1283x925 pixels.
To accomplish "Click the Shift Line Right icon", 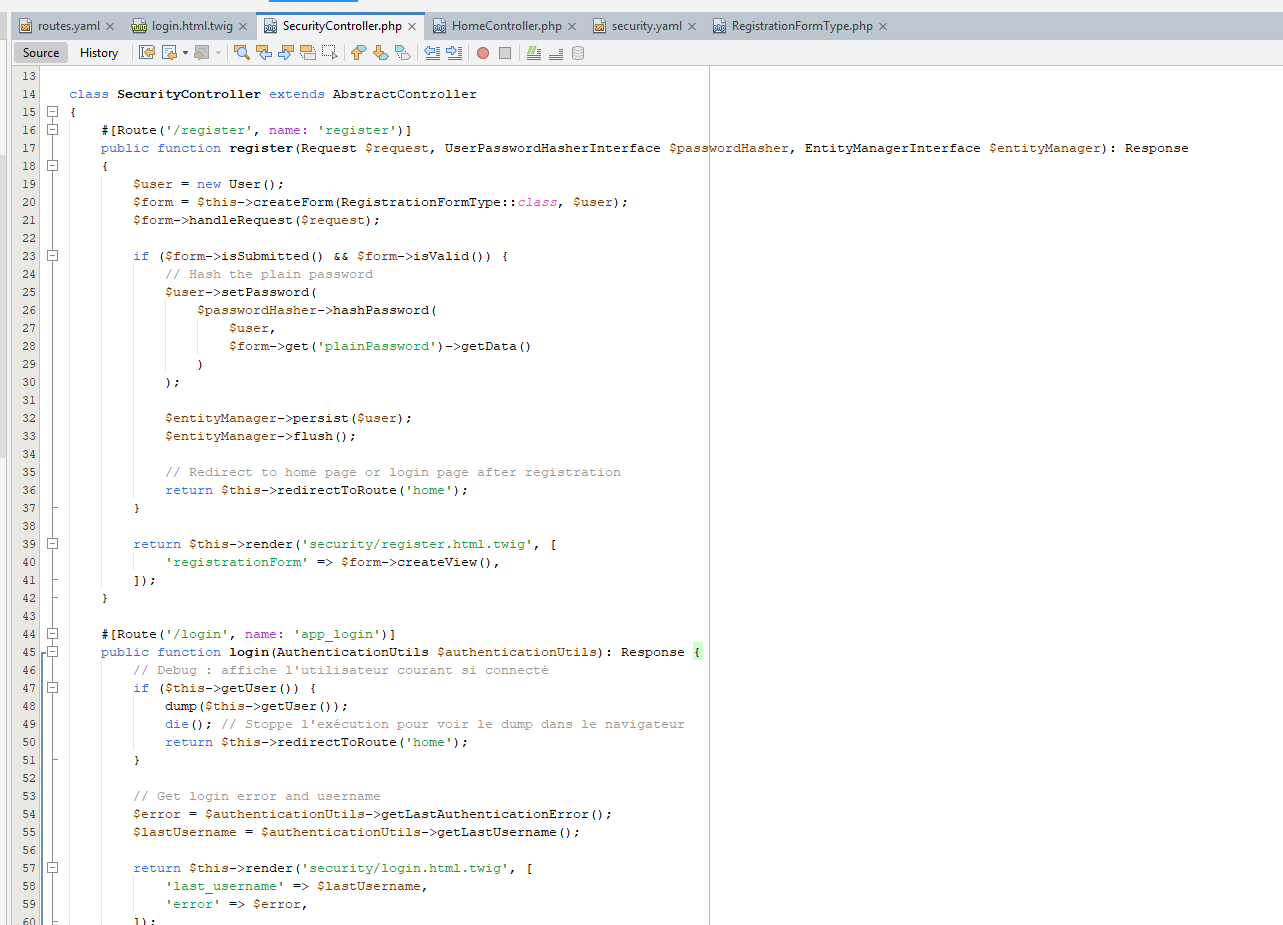I will click(454, 53).
